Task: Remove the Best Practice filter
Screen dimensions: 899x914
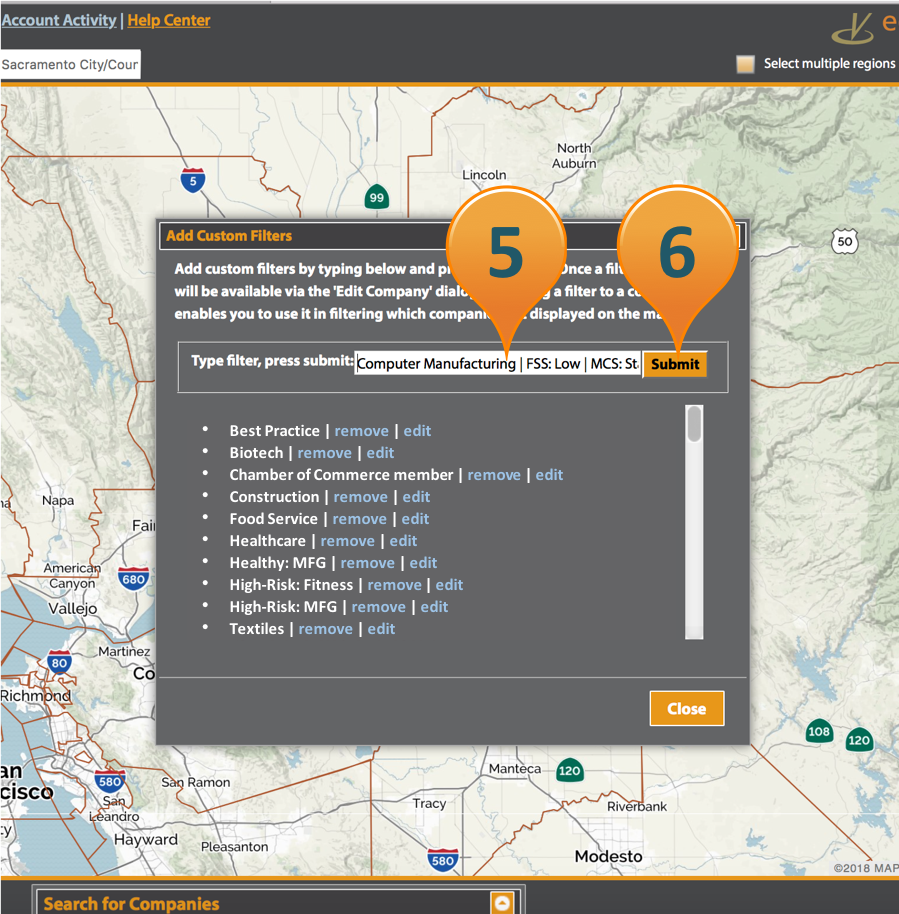Action: coord(361,431)
